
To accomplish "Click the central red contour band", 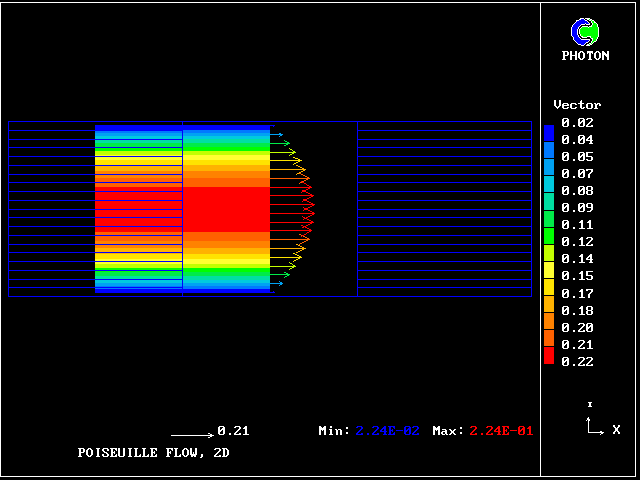I will (226, 208).
